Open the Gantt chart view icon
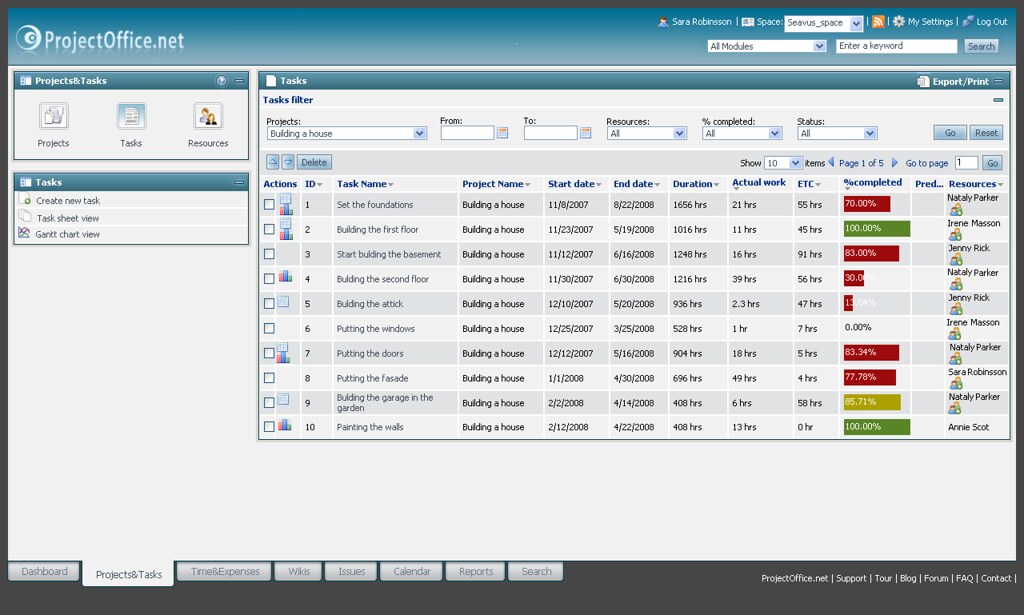1024x615 pixels. click(24, 232)
